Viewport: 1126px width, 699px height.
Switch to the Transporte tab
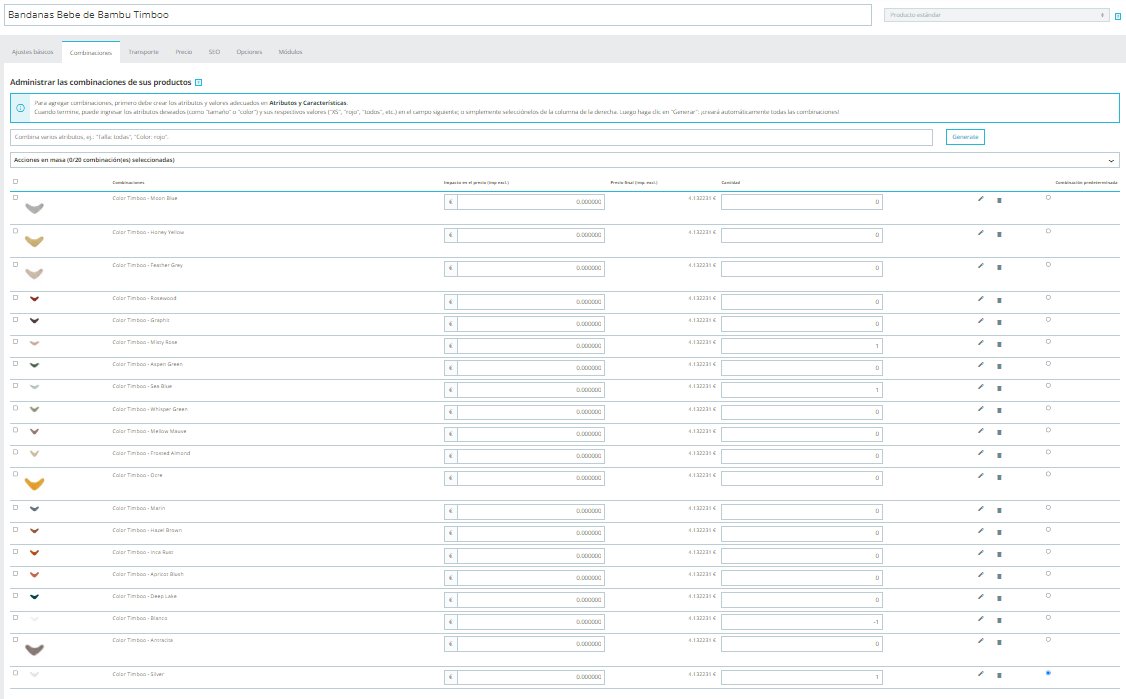144,52
